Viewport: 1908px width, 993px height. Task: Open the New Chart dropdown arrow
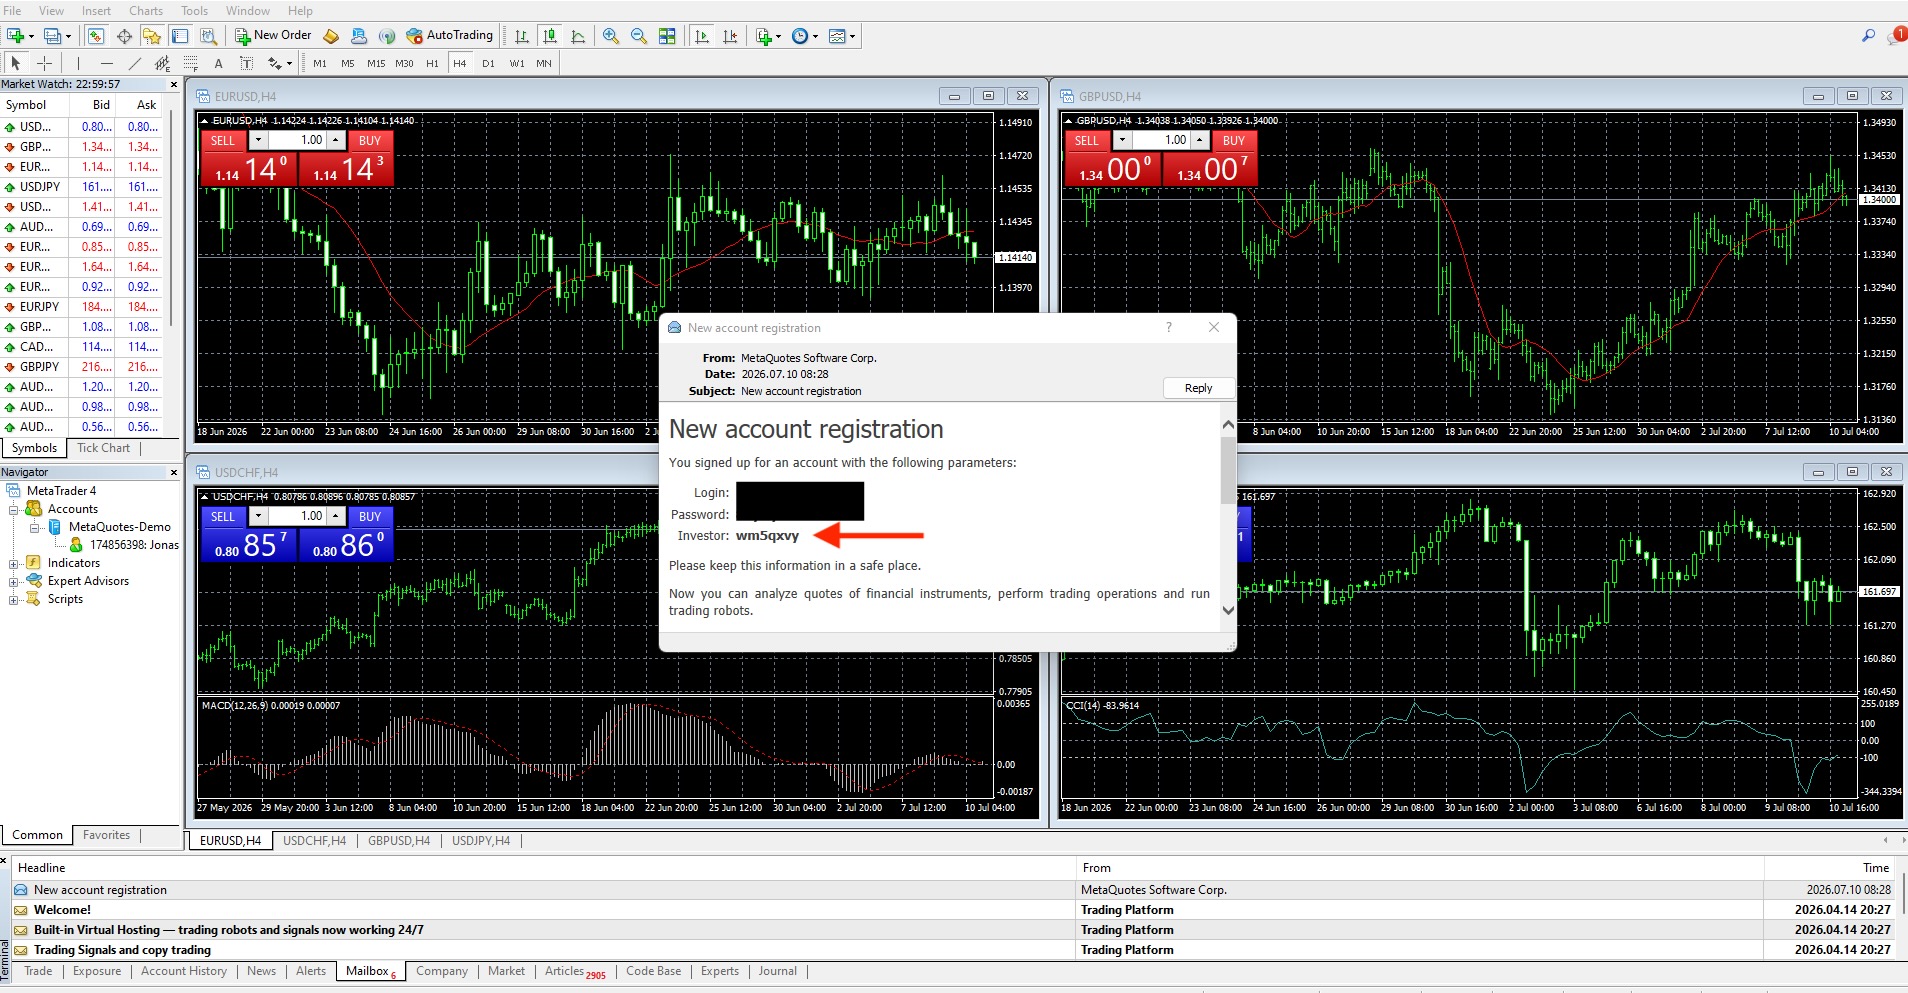pyautogui.click(x=31, y=37)
